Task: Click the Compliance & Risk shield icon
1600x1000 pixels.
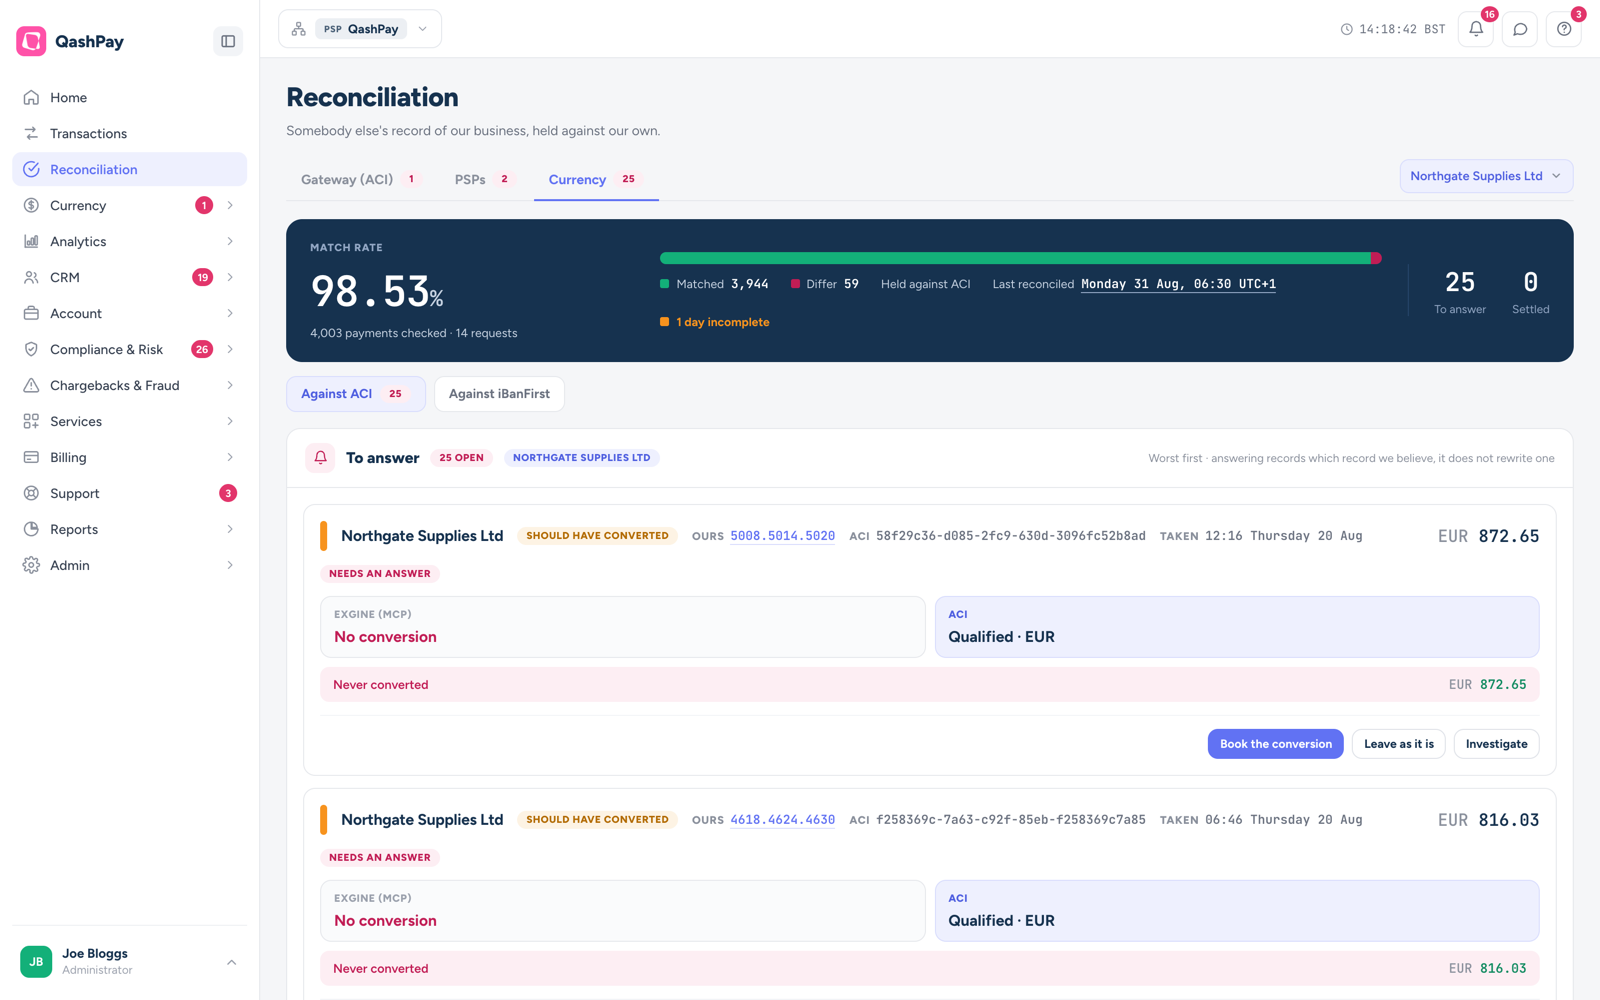Action: coord(31,349)
